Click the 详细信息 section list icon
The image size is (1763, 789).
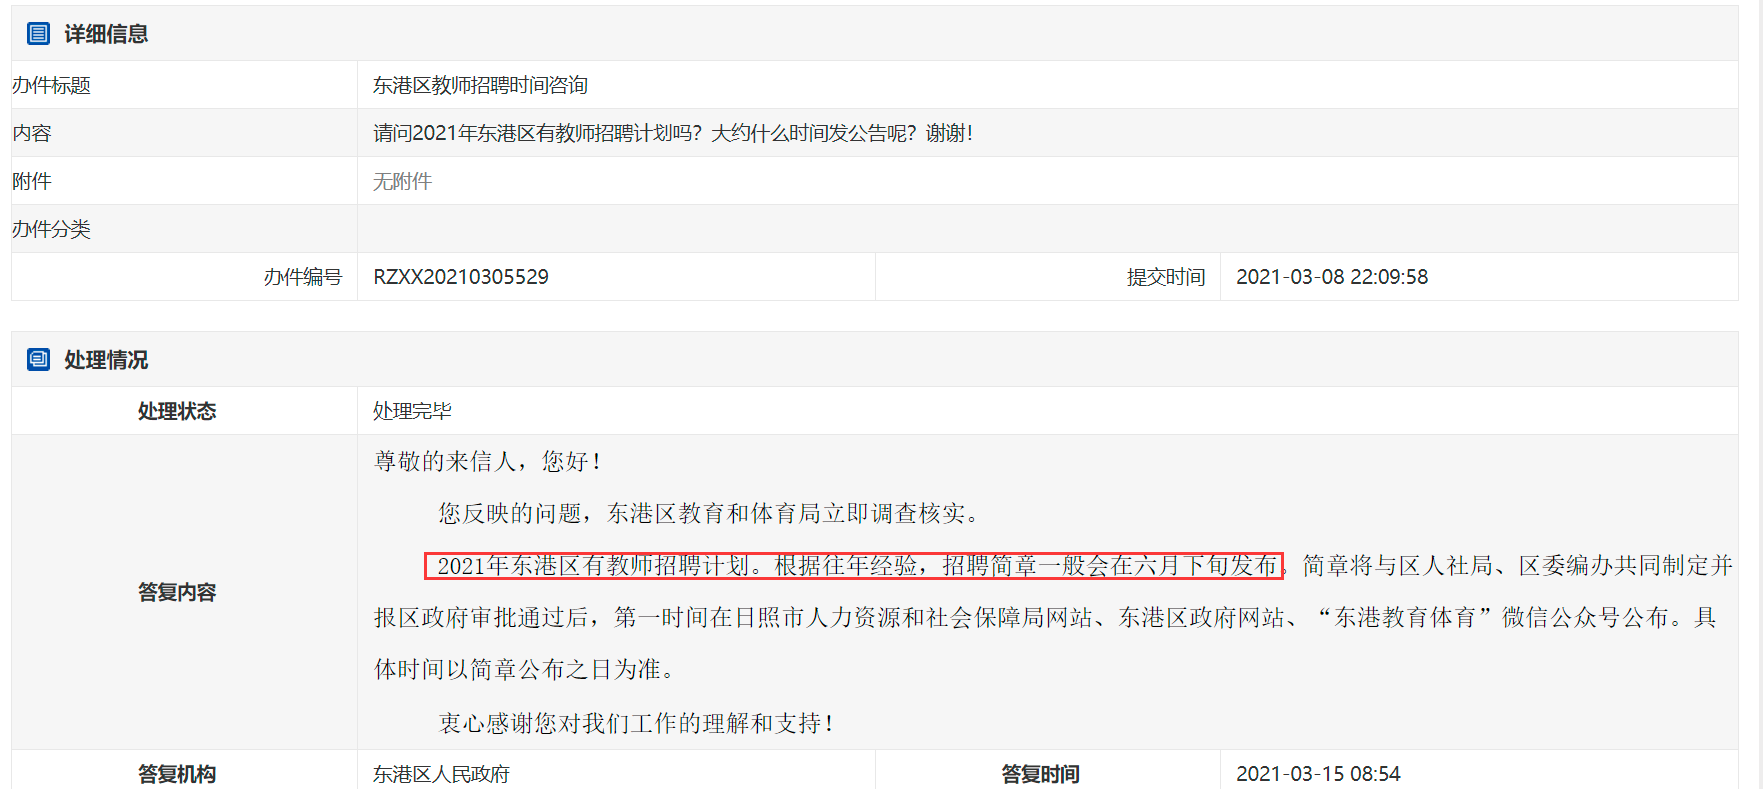click(38, 34)
